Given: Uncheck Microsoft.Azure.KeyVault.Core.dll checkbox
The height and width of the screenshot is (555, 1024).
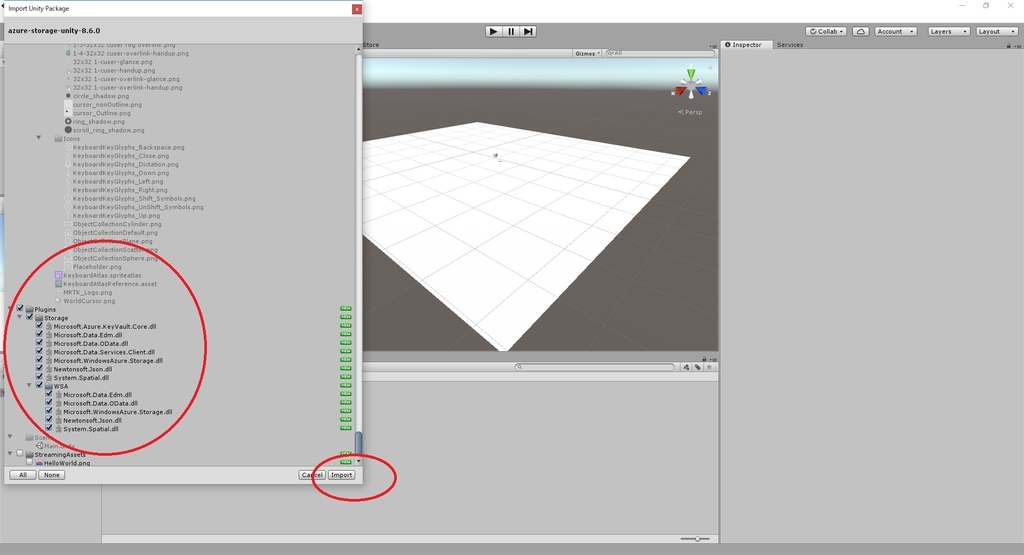Looking at the screenshot, I should pos(39,325).
